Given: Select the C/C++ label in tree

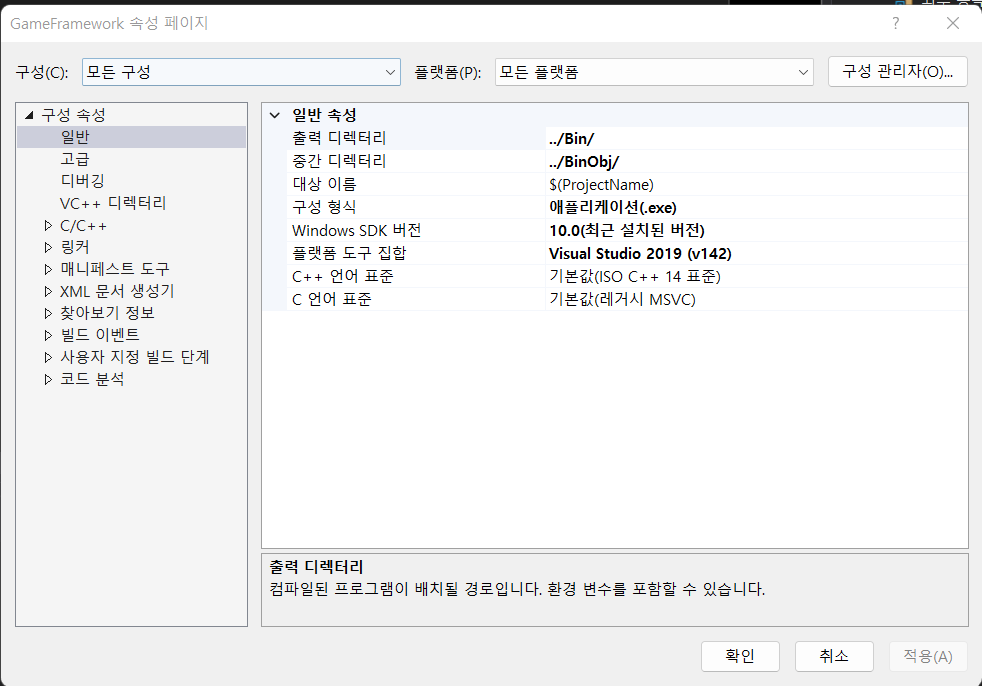Looking at the screenshot, I should tap(83, 226).
